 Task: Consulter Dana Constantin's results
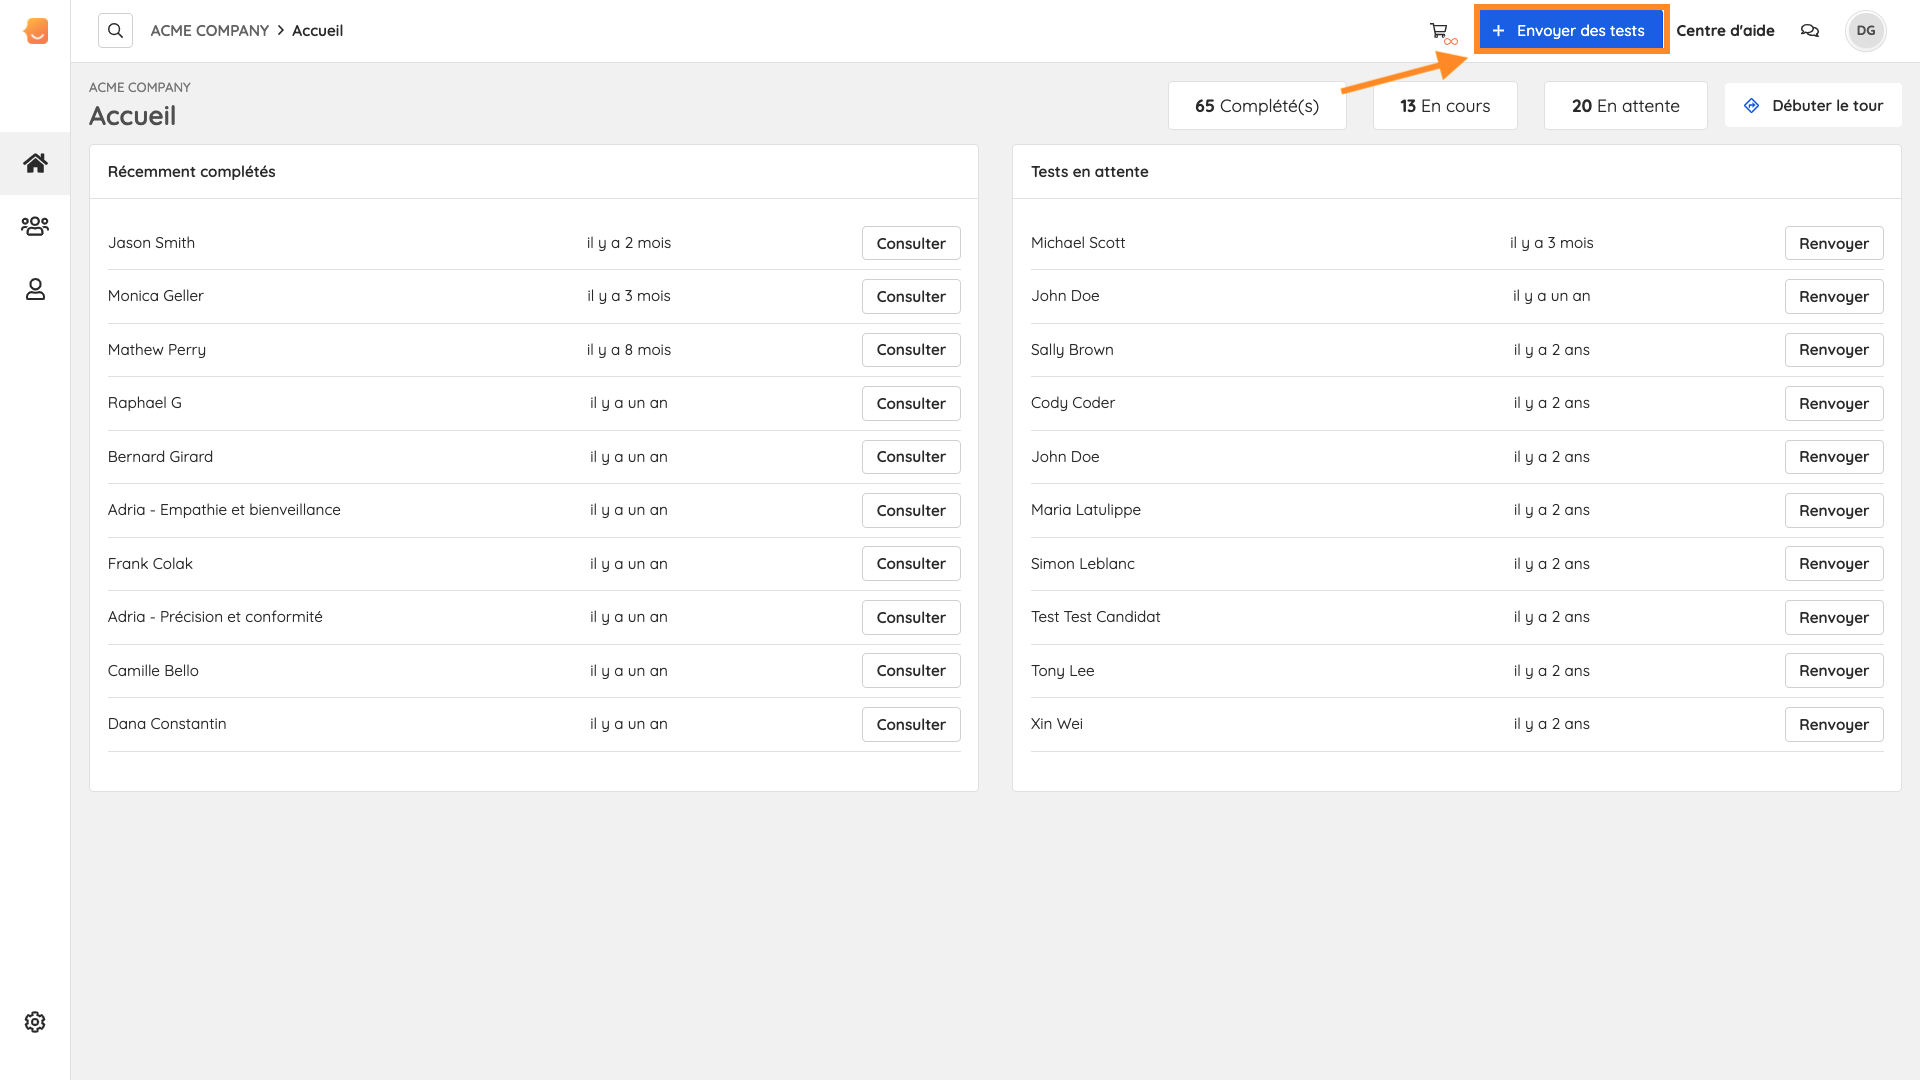[911, 724]
